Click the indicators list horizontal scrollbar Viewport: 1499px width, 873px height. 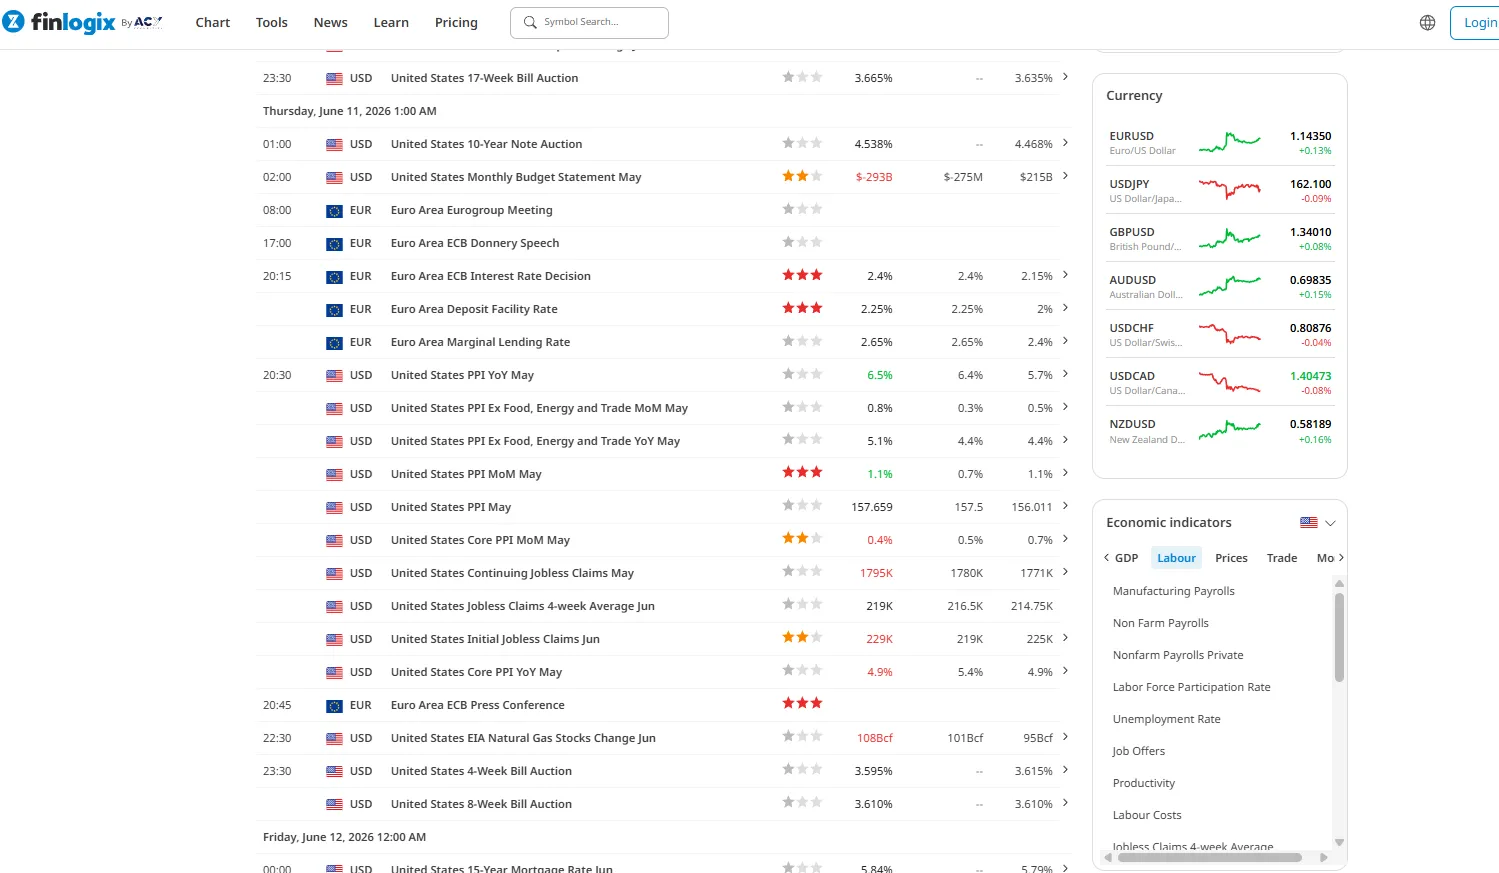(x=1209, y=857)
